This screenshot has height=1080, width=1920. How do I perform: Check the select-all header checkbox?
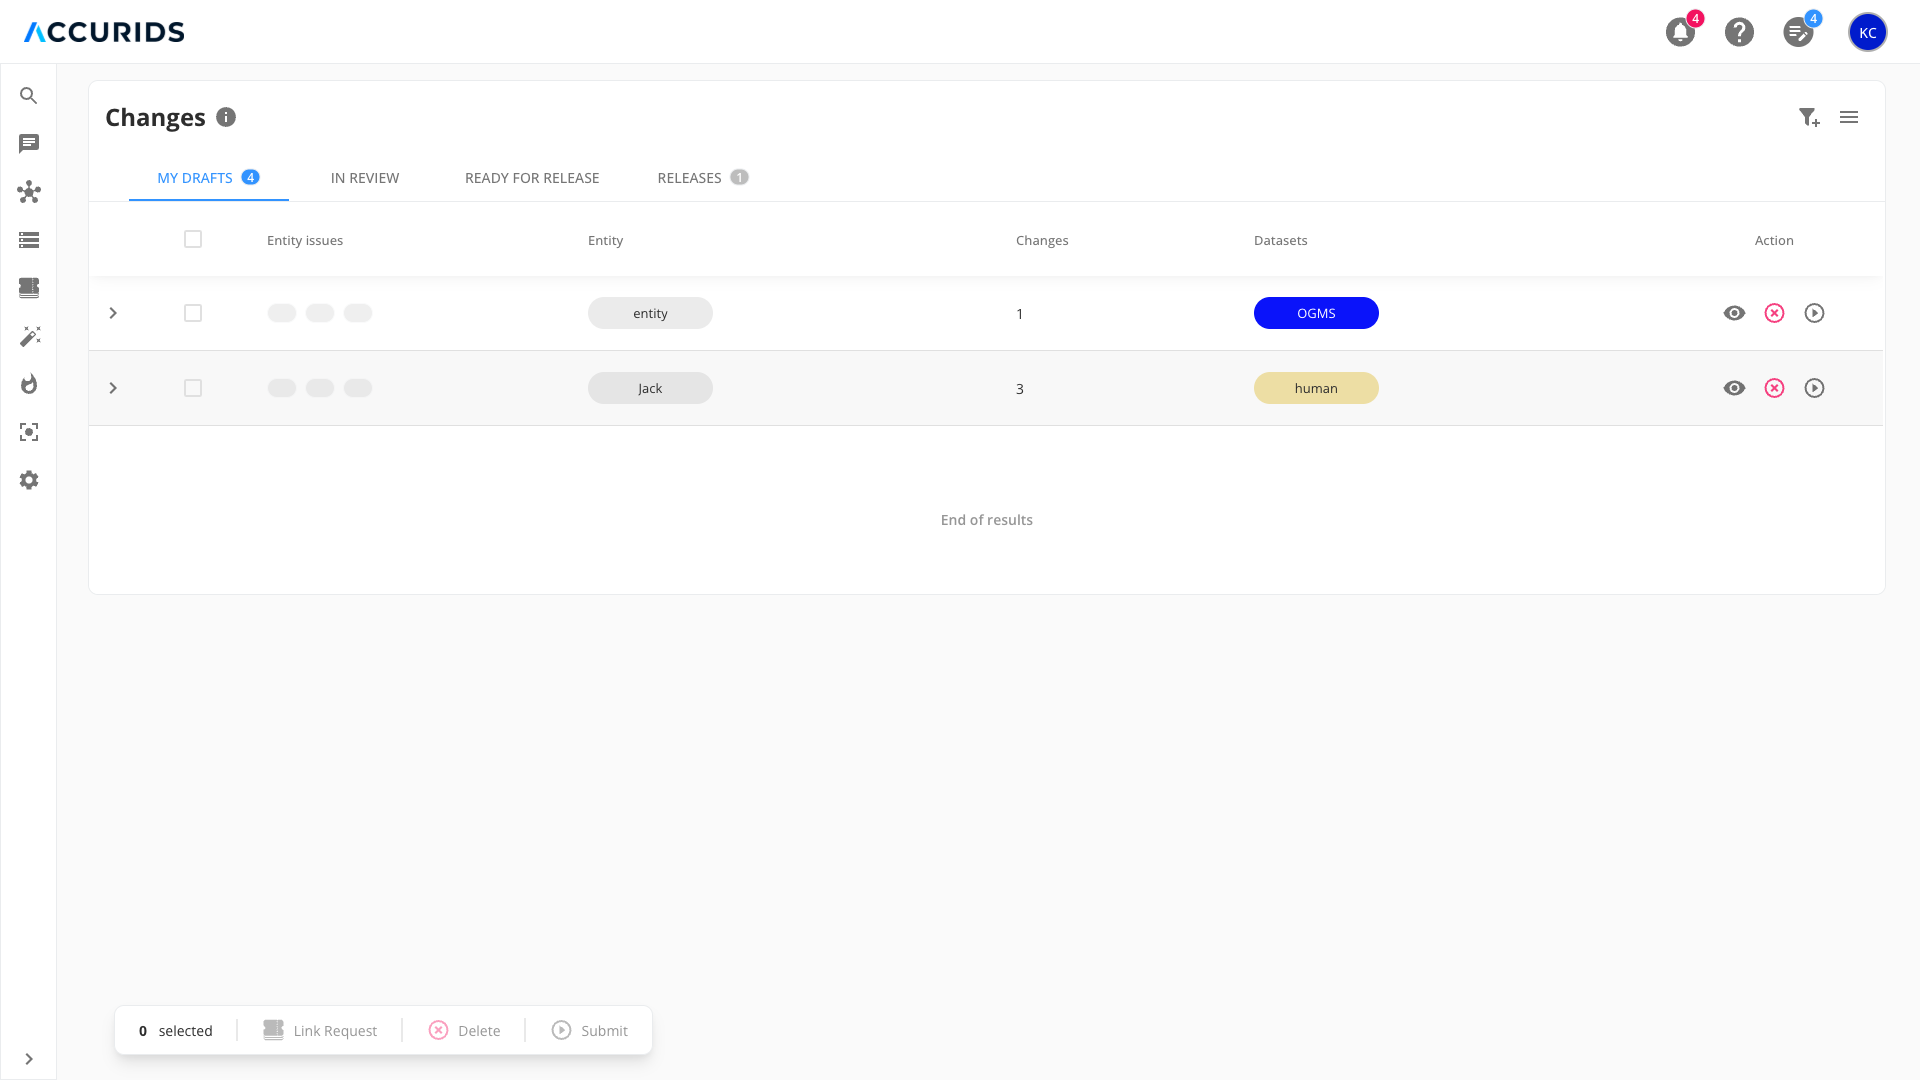[x=193, y=239]
